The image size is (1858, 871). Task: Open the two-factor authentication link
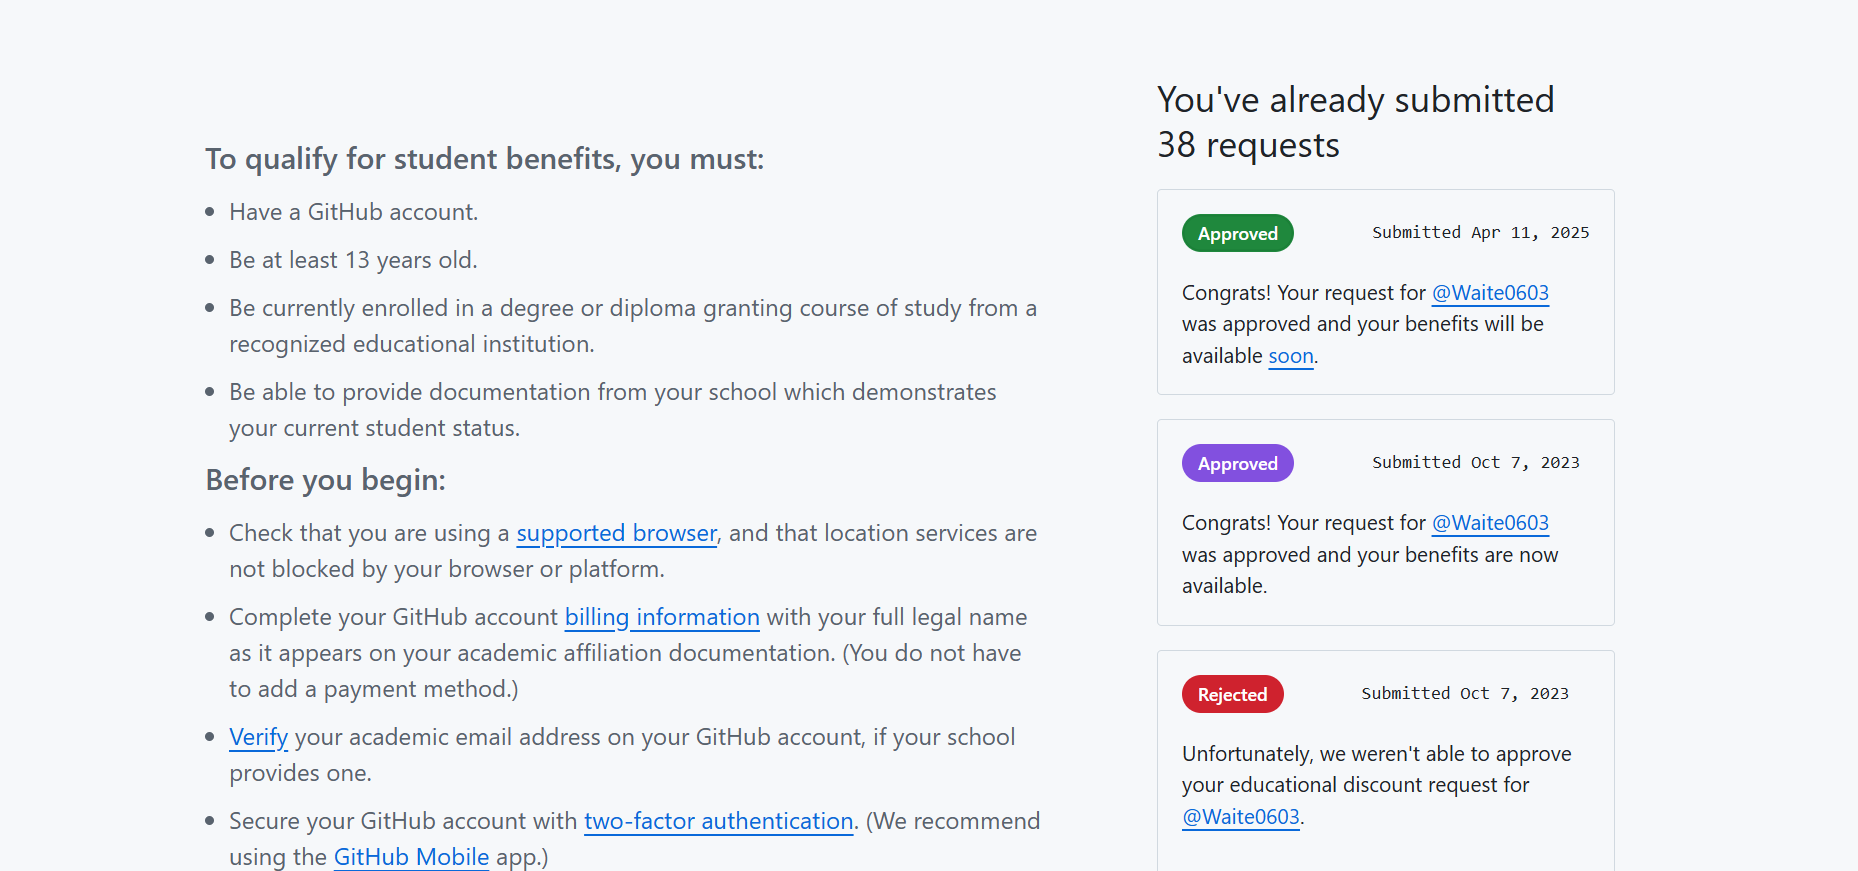click(x=718, y=821)
